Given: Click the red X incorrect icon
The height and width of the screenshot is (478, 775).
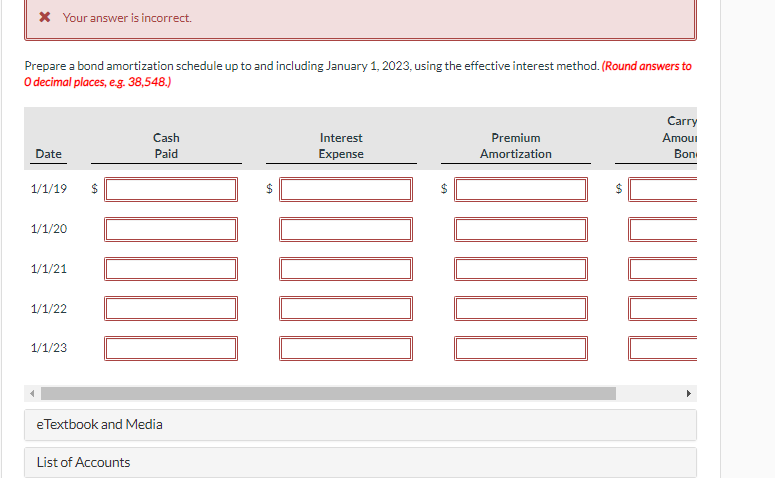Looking at the screenshot, I should coord(44,17).
